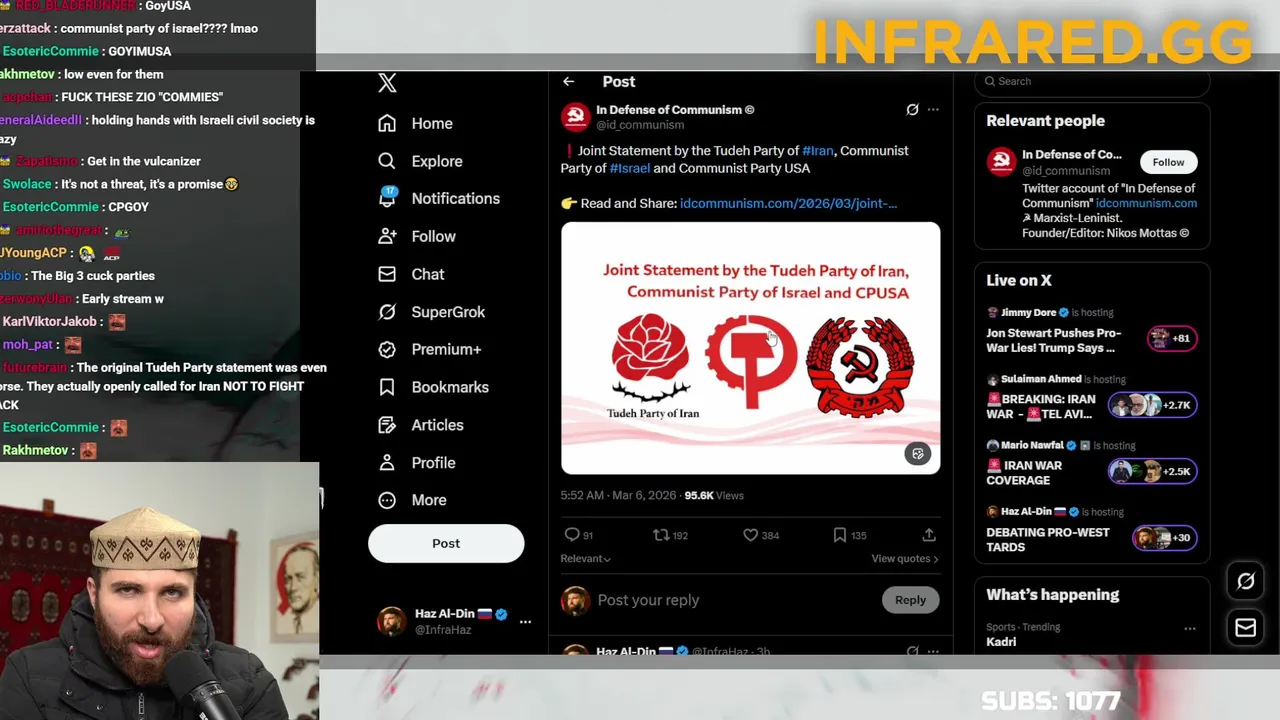Open three-dot menu beside Kadri trend
The height and width of the screenshot is (720, 1280).
point(1189,629)
